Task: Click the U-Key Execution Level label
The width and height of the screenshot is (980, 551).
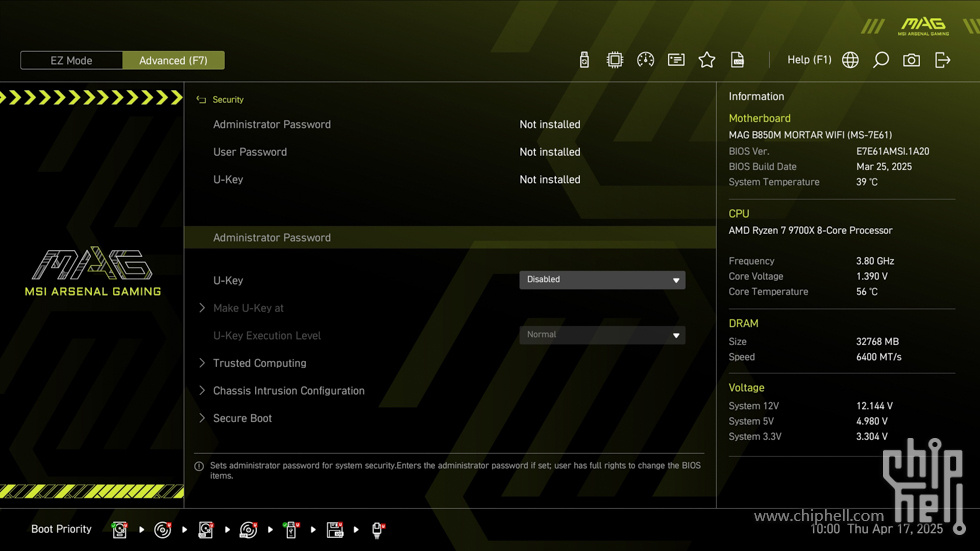Action: click(x=267, y=335)
